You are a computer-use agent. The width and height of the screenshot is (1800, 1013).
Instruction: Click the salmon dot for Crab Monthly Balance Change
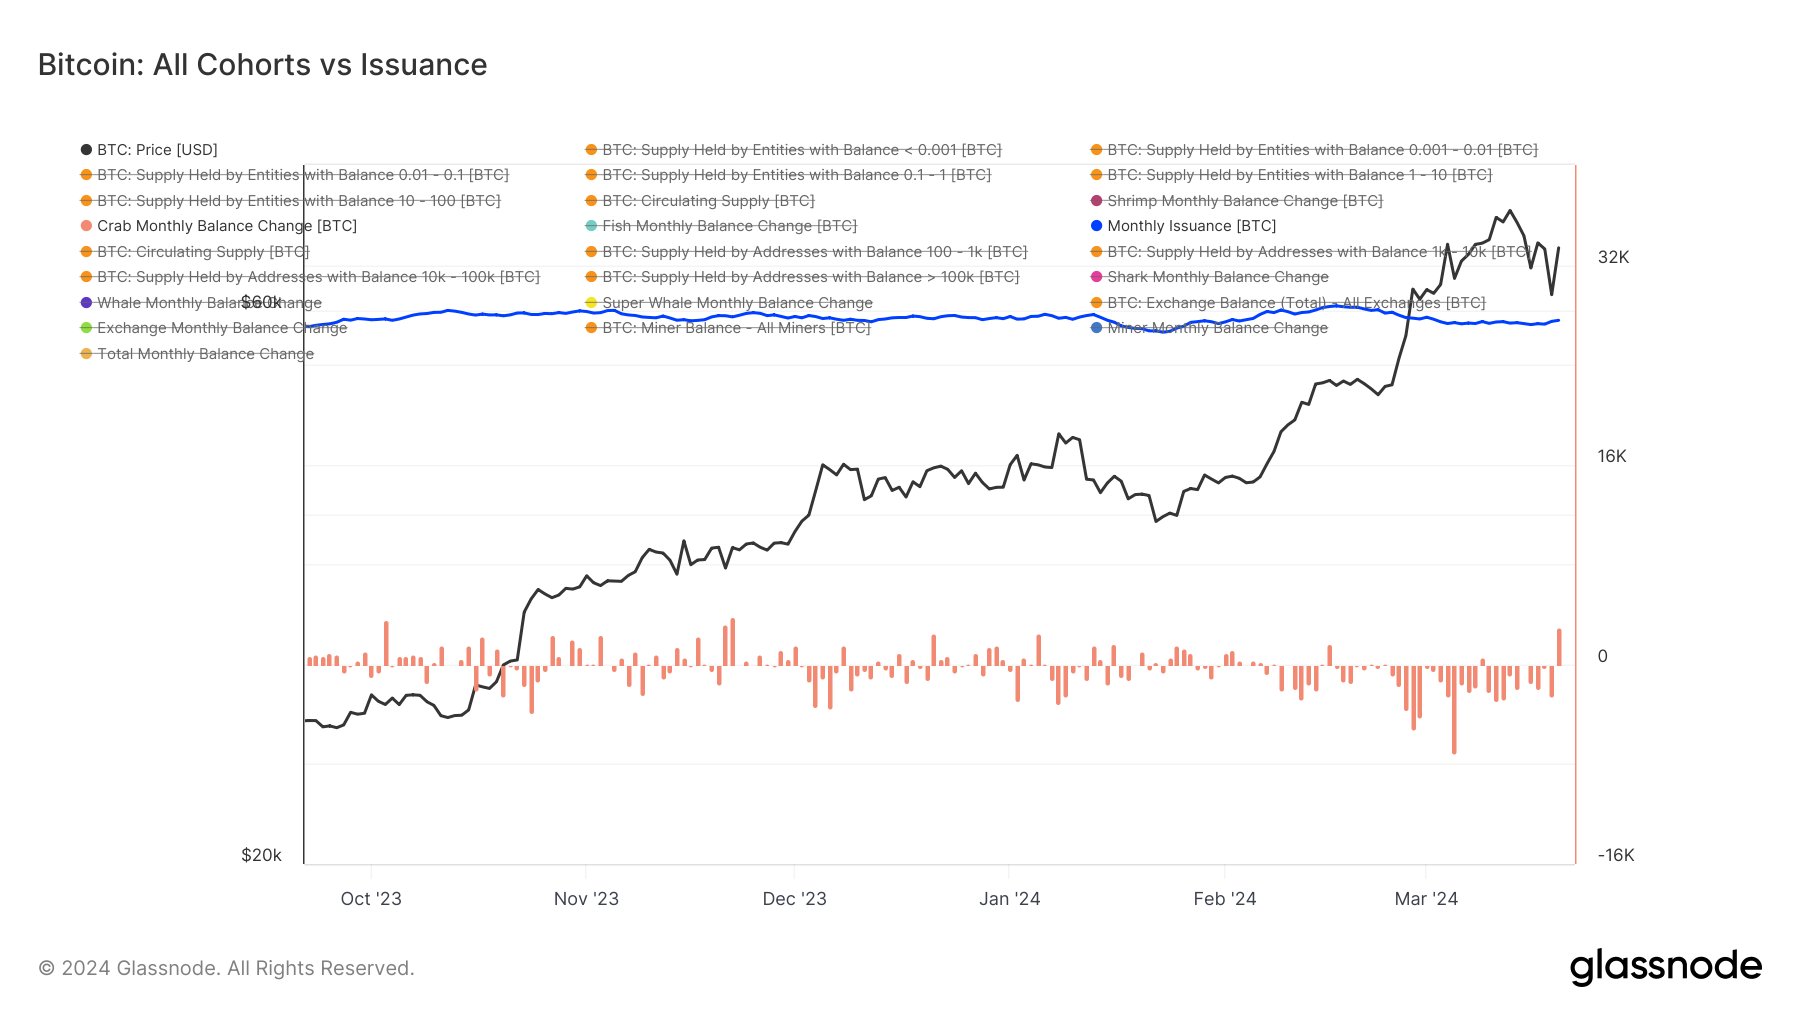[x=86, y=226]
